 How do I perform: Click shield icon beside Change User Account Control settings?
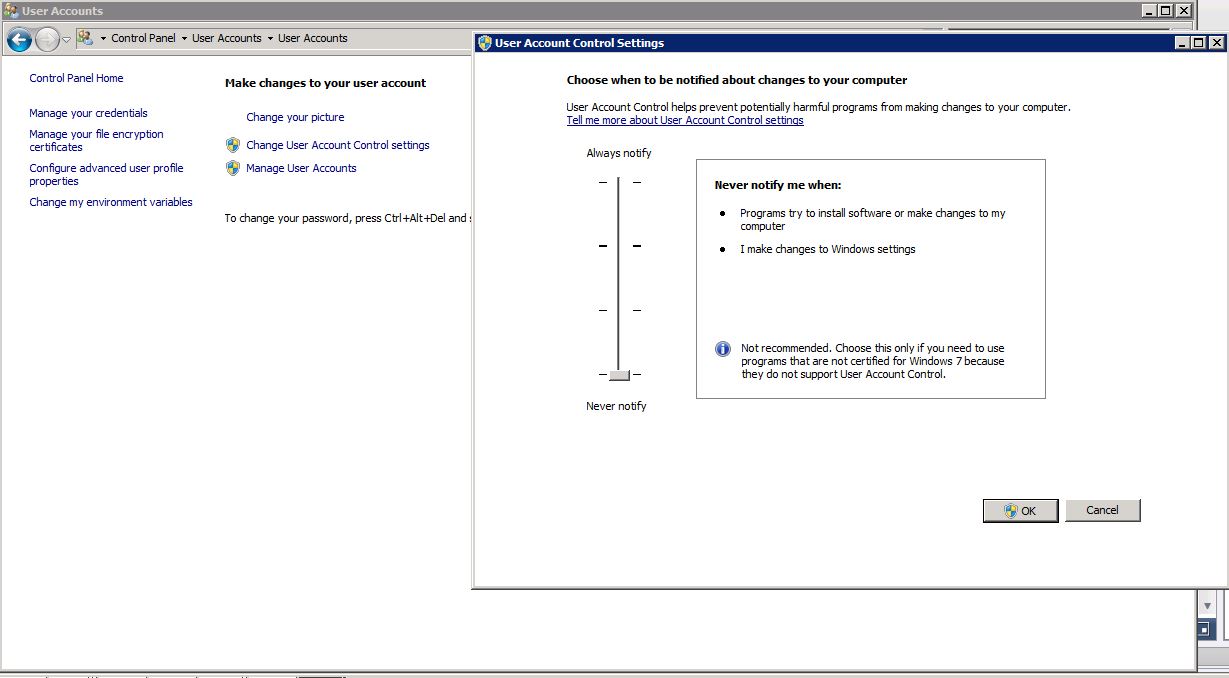click(233, 145)
